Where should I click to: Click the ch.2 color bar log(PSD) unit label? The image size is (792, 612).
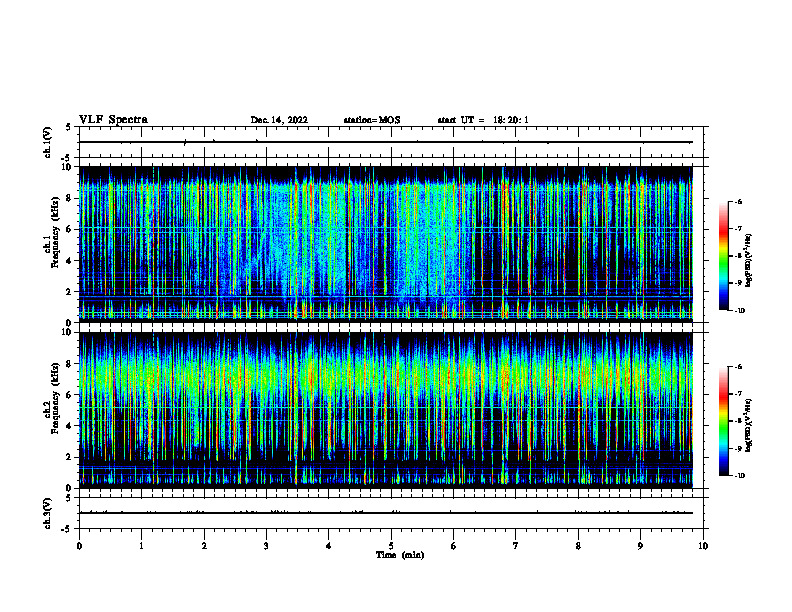(749, 425)
